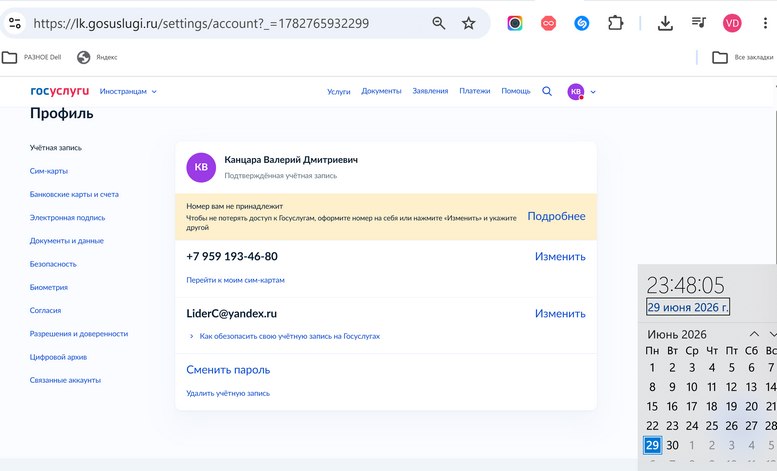Open the browser Downloads icon

[x=665, y=23]
